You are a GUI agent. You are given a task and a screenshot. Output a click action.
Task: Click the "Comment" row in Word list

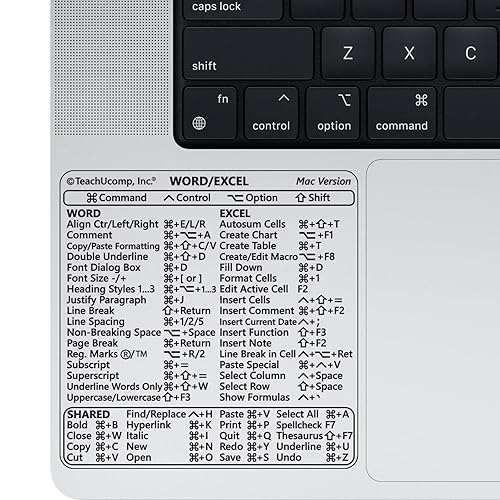click(139, 235)
